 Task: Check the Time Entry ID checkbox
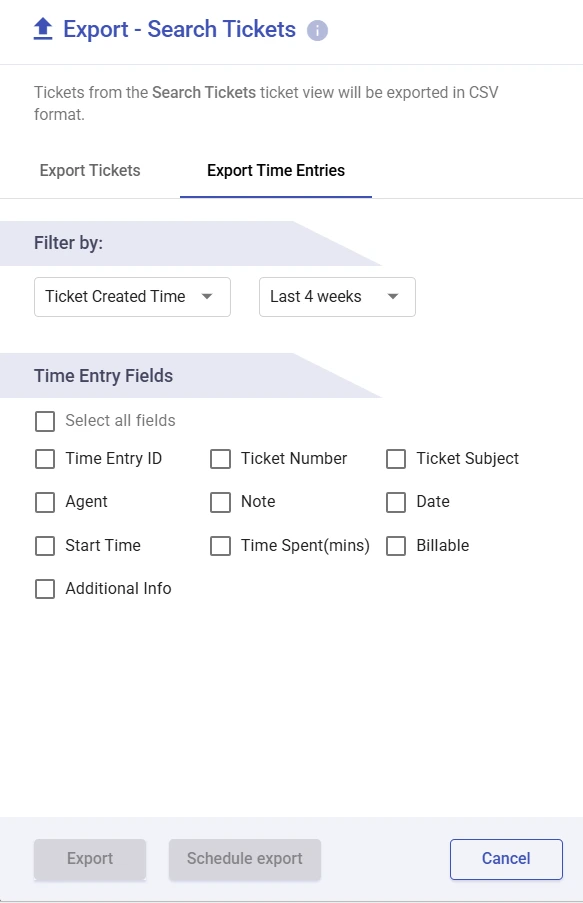pos(45,458)
